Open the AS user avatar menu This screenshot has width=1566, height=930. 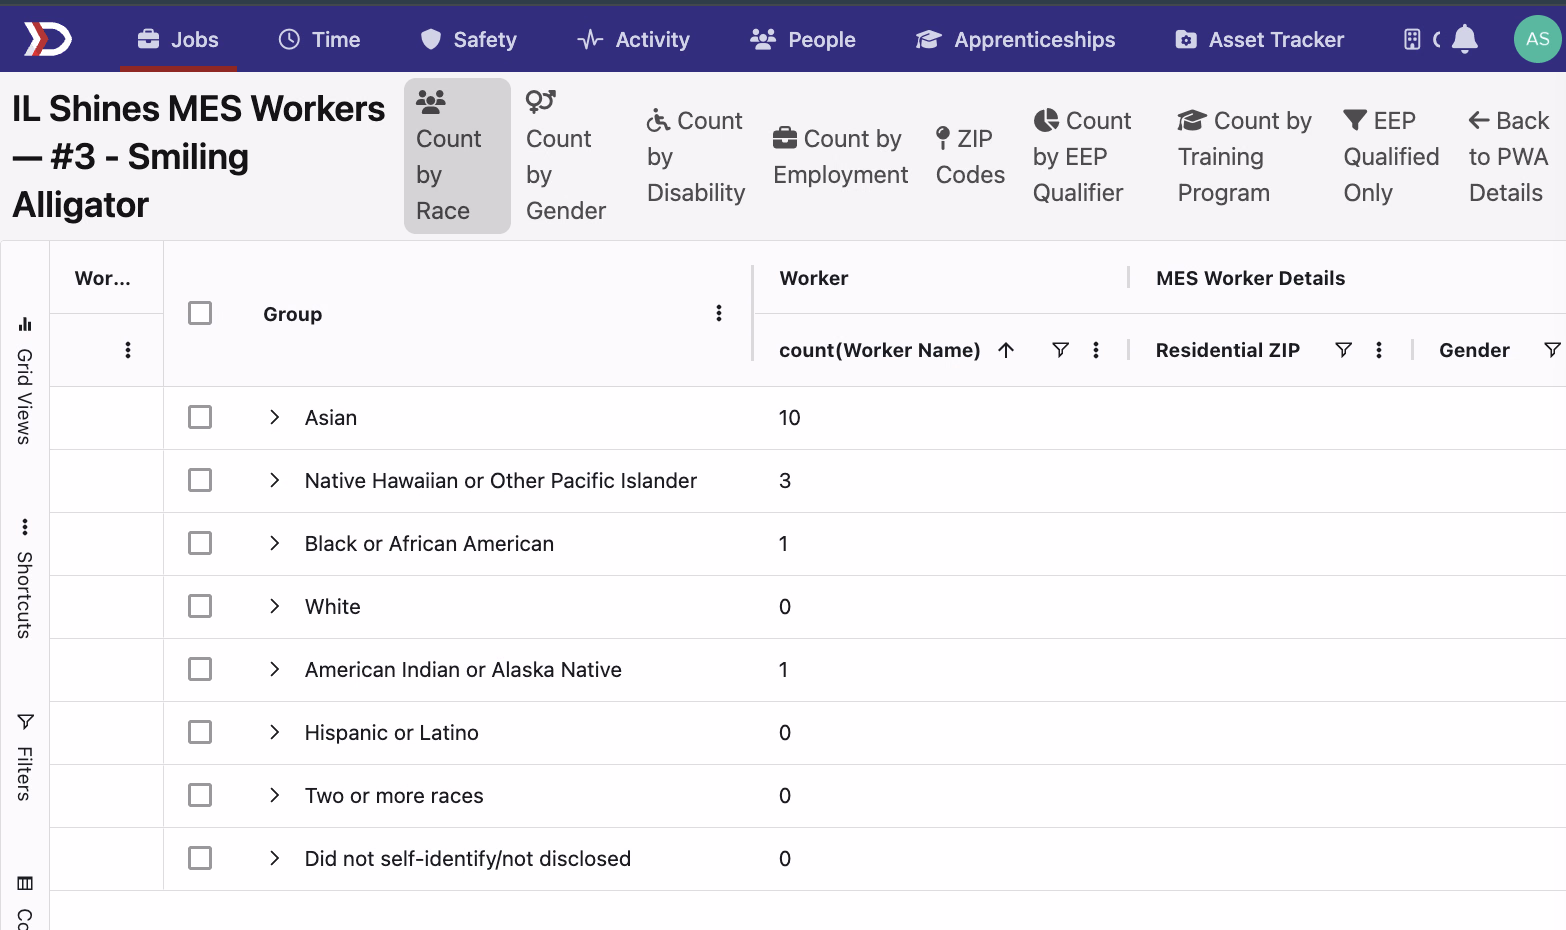pos(1537,39)
